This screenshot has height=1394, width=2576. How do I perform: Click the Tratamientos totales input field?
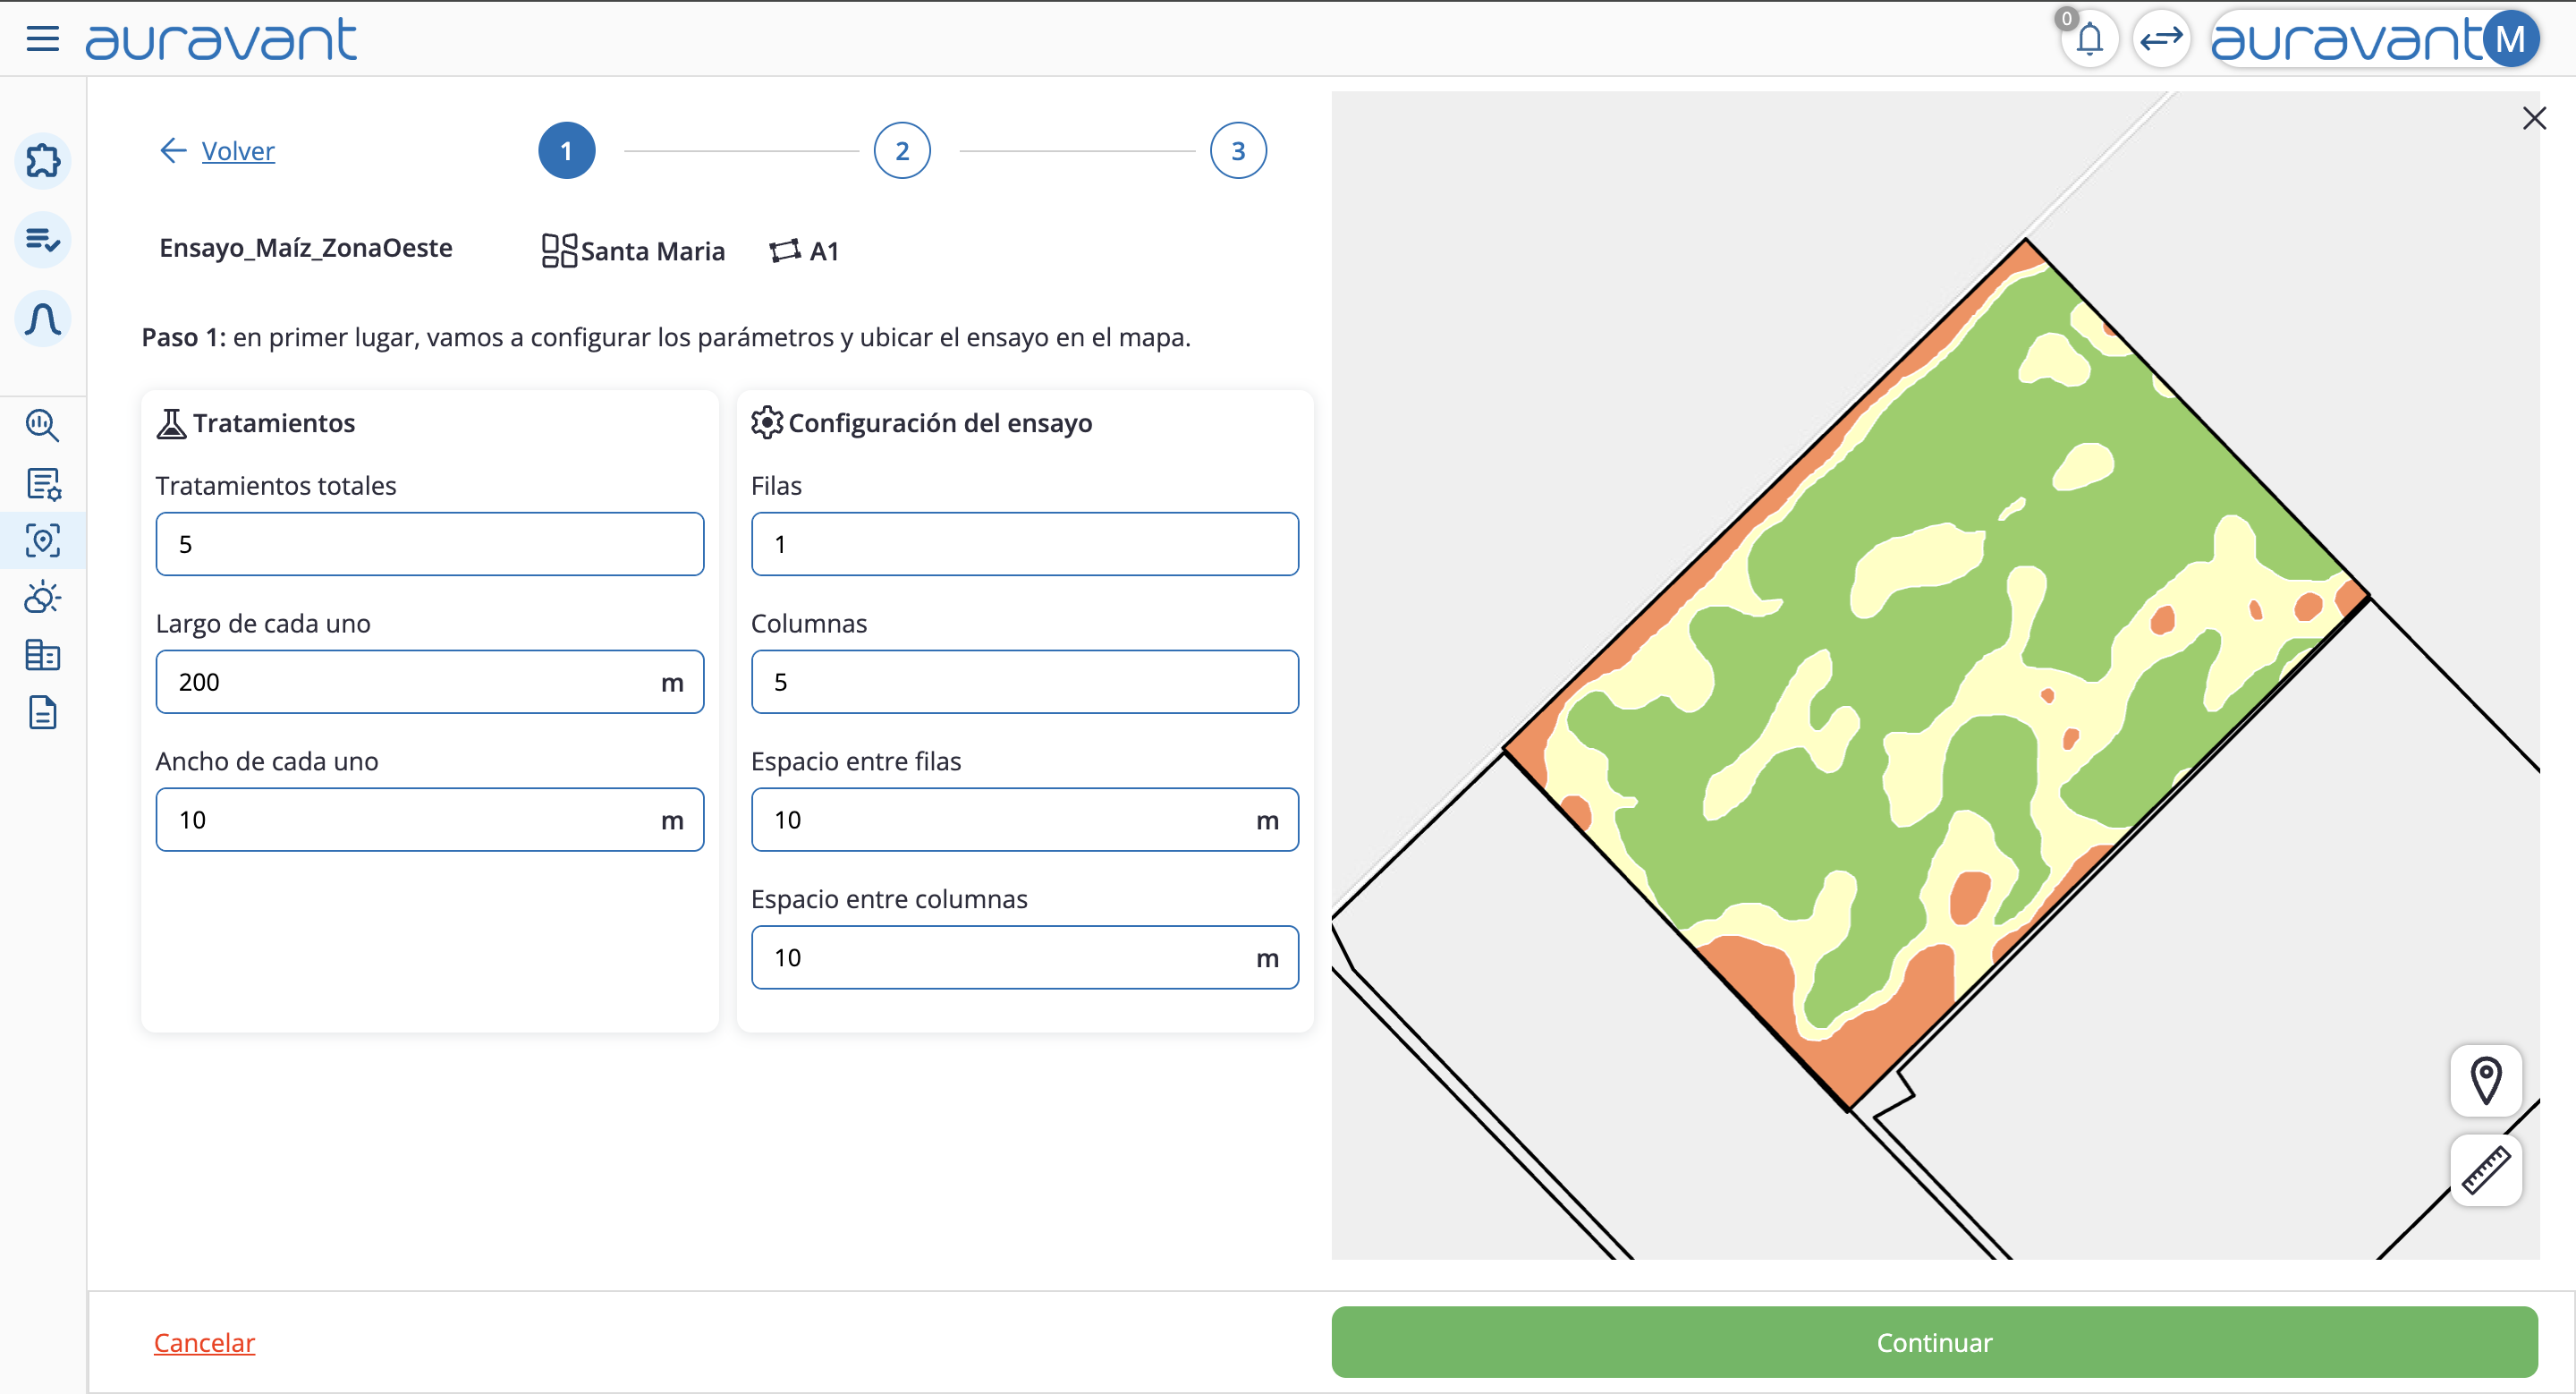pos(429,544)
